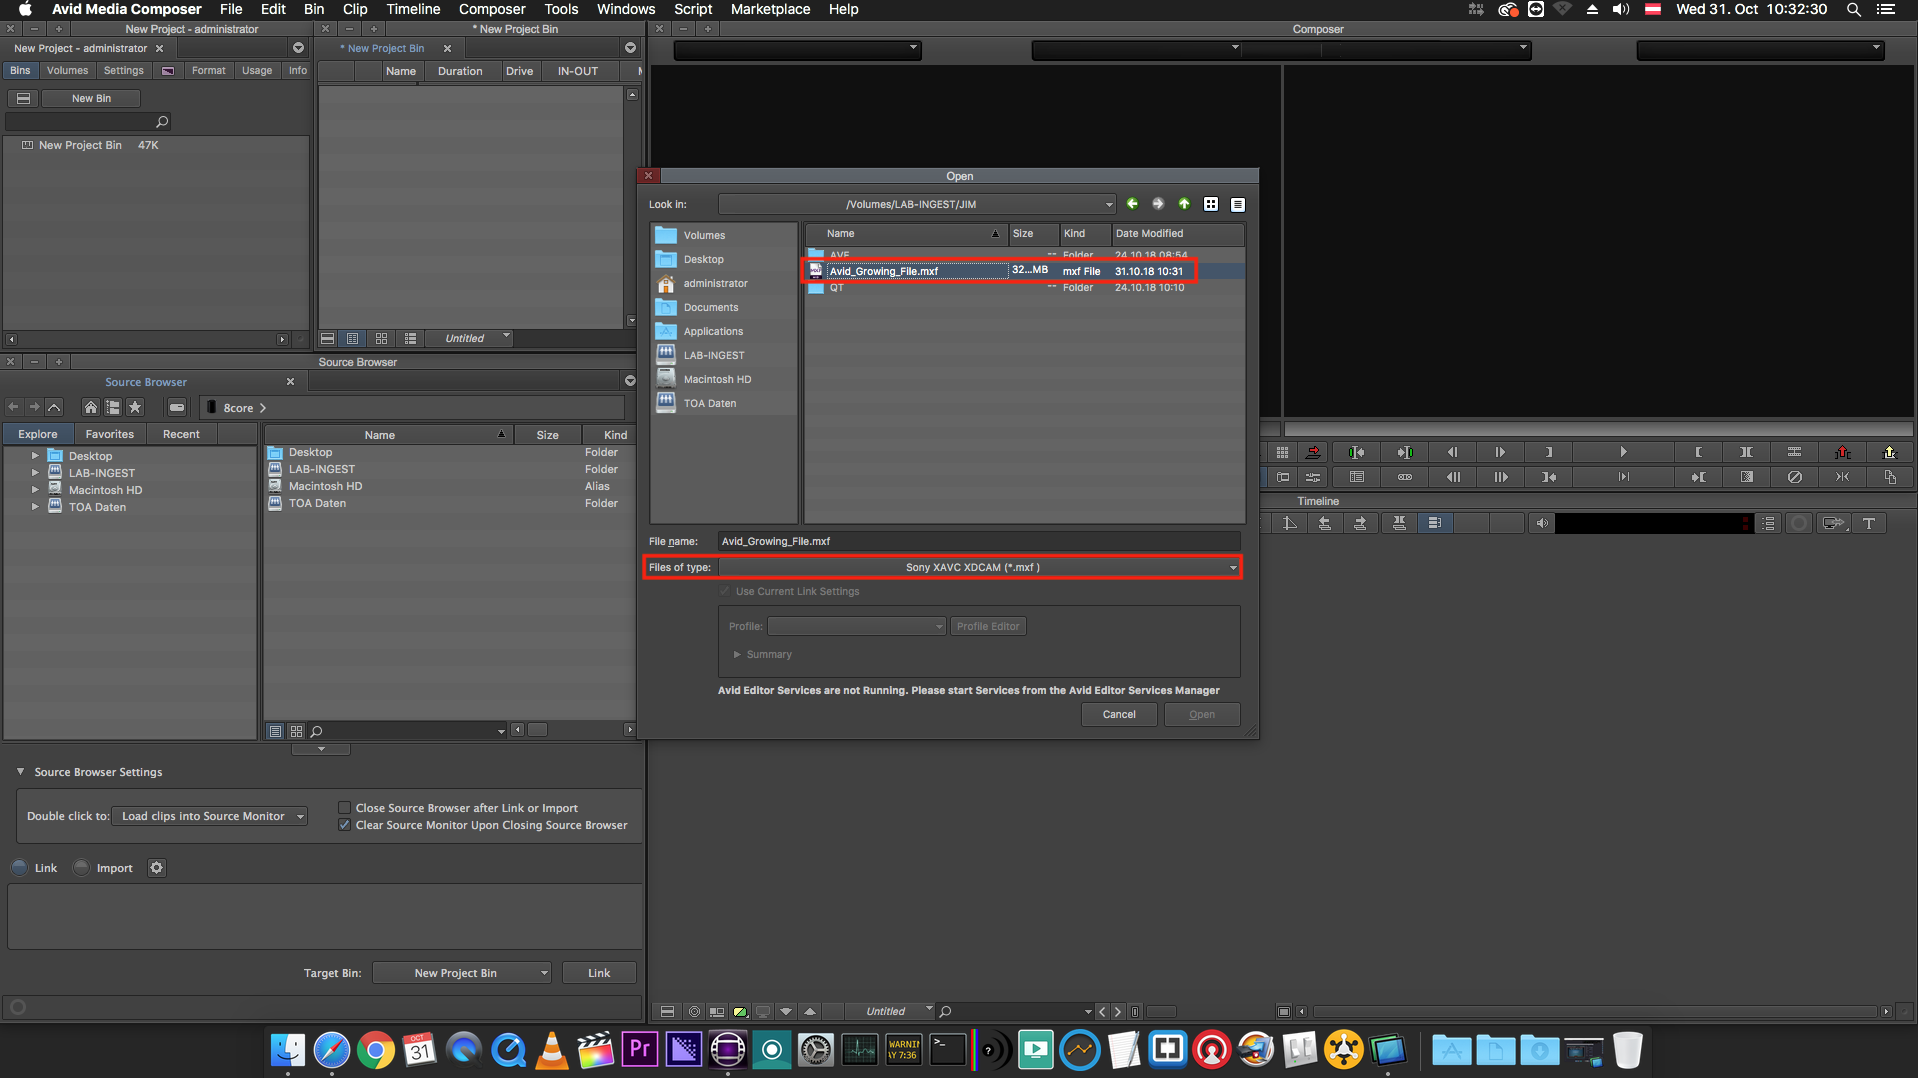Open the Look in path dropdown
Screen dimensions: 1918x1078
[917, 204]
